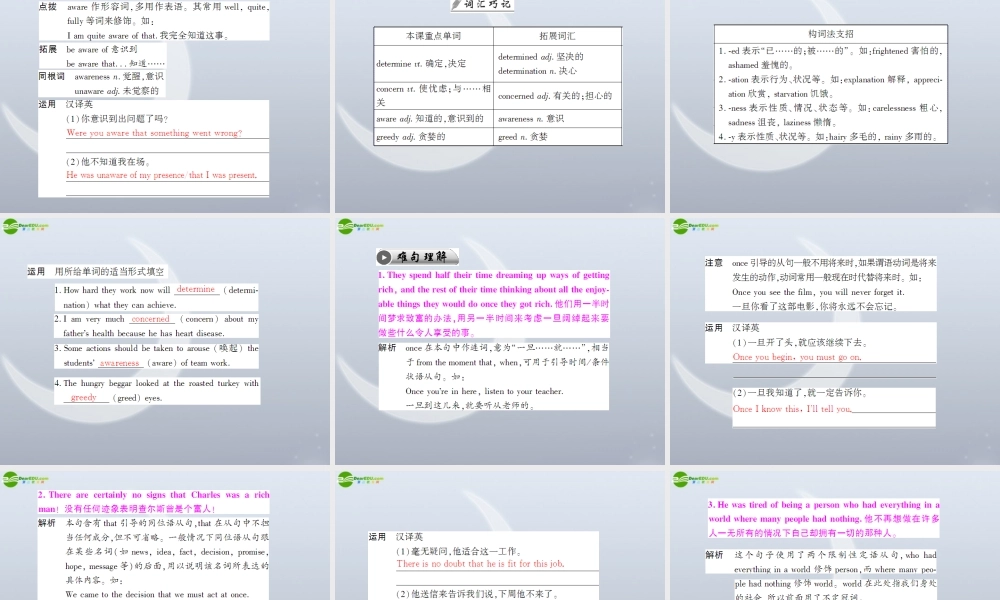
Task: Click the cell 'concern vt. 使忧虑'
Action: click(433, 96)
